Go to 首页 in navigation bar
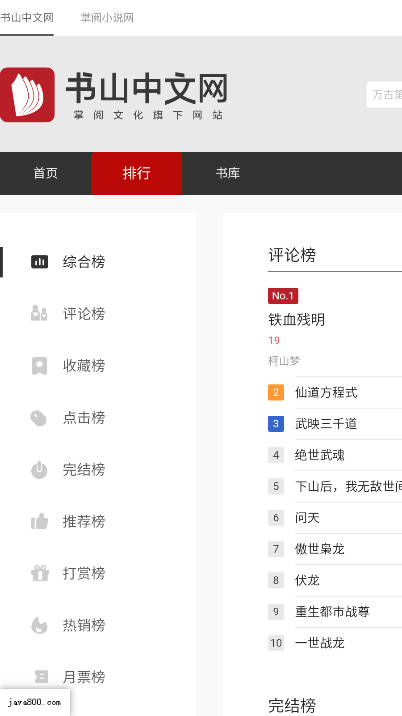The height and width of the screenshot is (716, 402). tap(45, 174)
